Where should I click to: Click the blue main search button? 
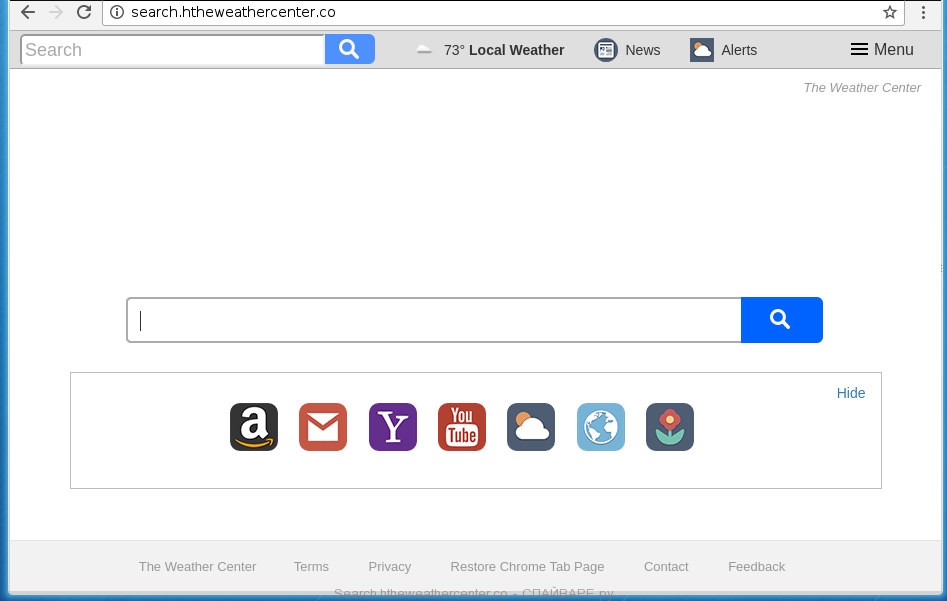tap(781, 320)
